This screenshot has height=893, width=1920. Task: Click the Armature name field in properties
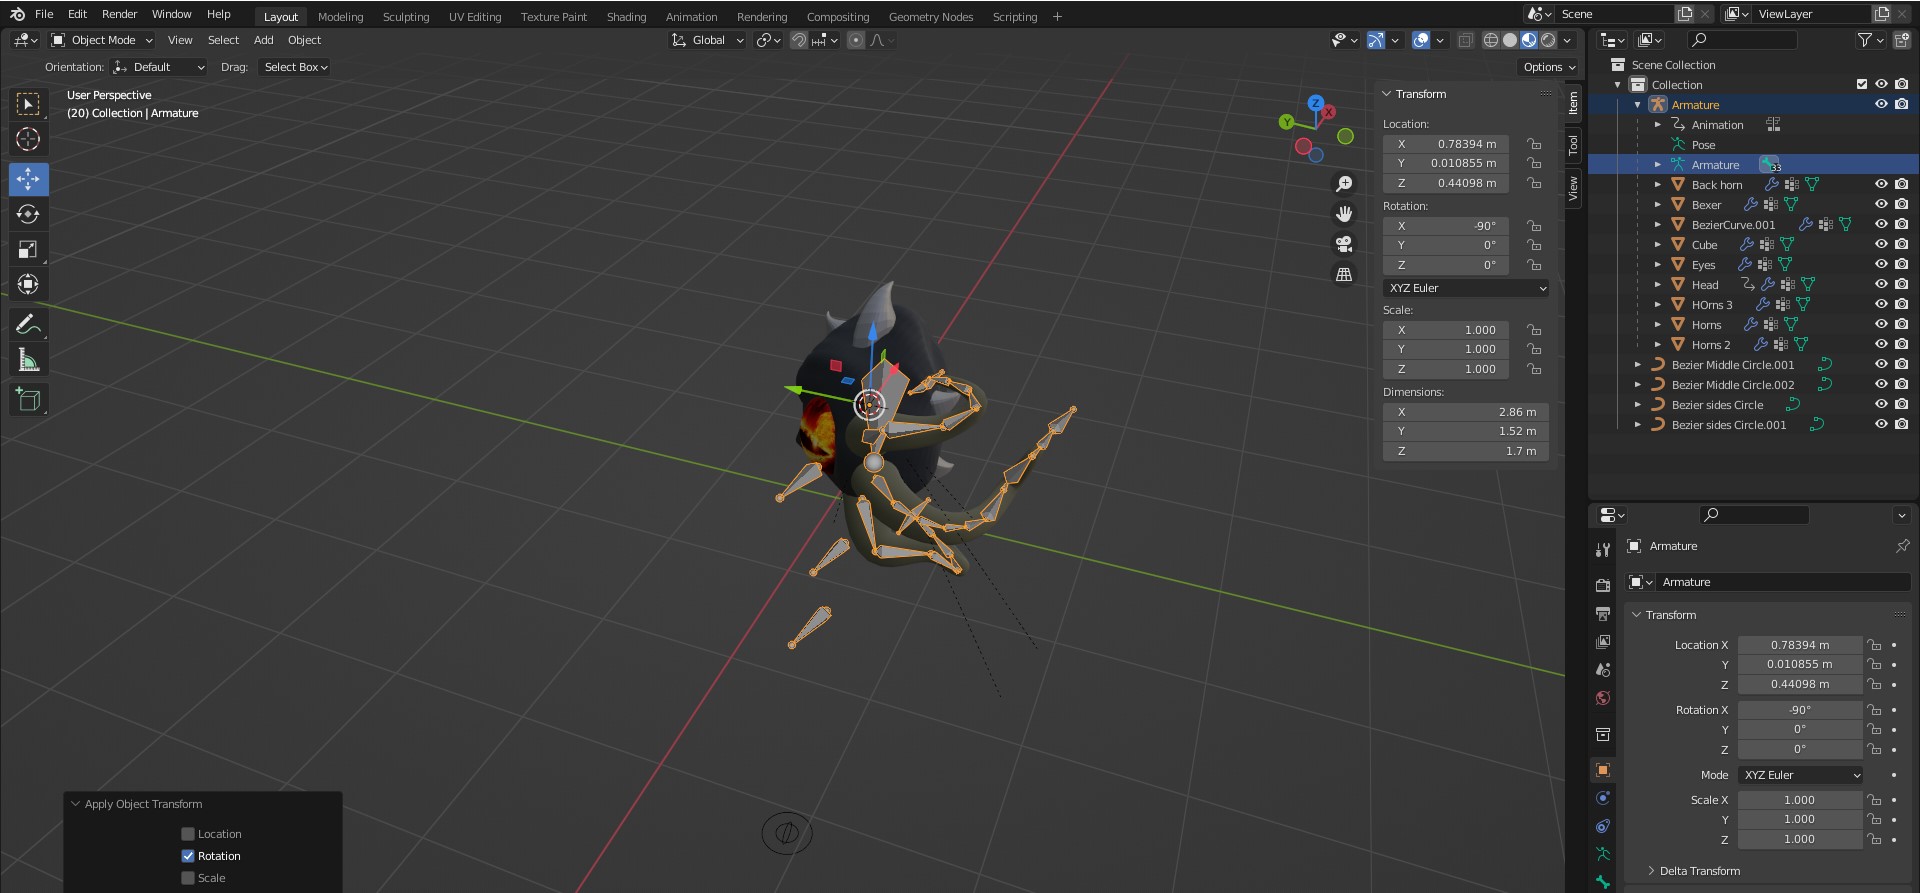click(x=1782, y=582)
